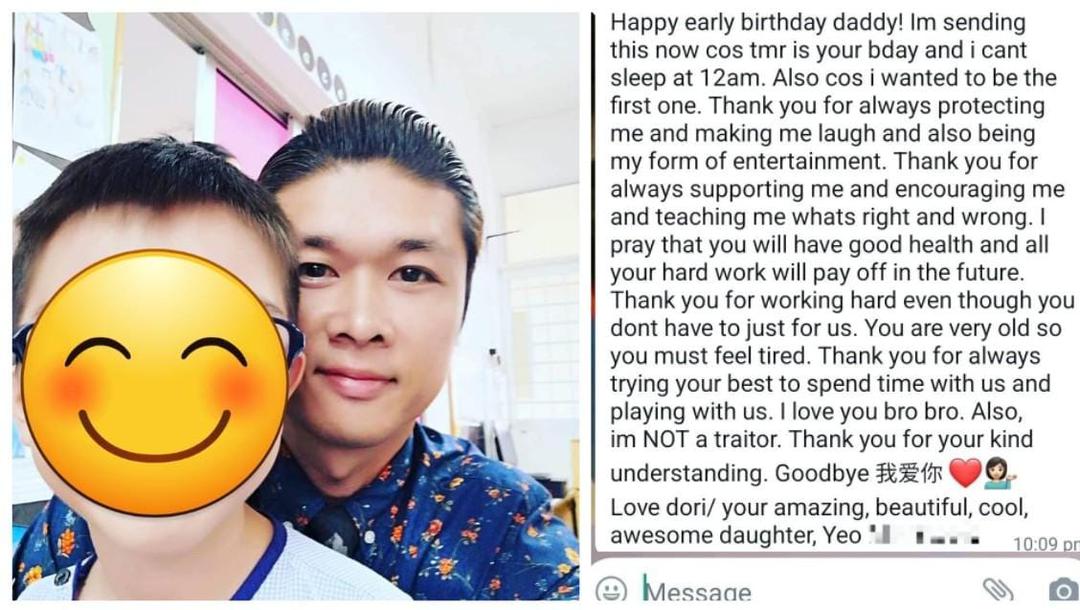Image resolution: width=1080 pixels, height=610 pixels.
Task: Open the emoji picker in message bar
Action: (611, 591)
